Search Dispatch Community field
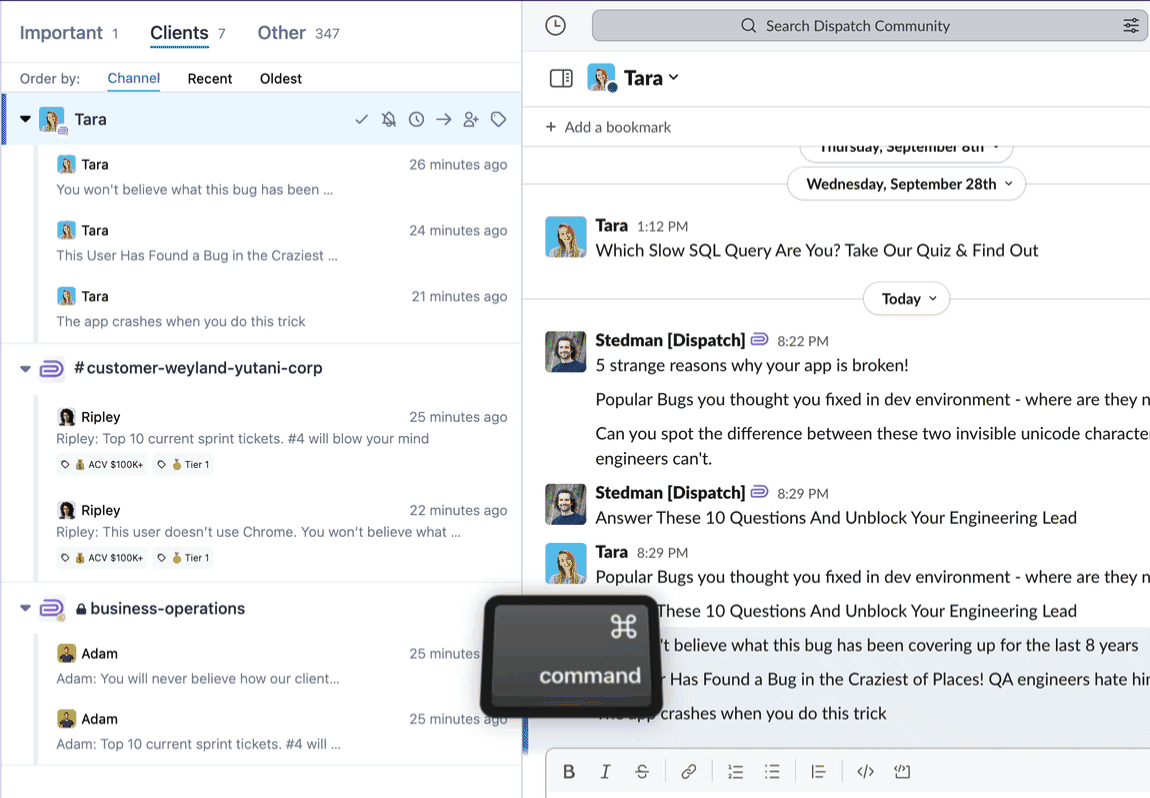 coord(870,26)
